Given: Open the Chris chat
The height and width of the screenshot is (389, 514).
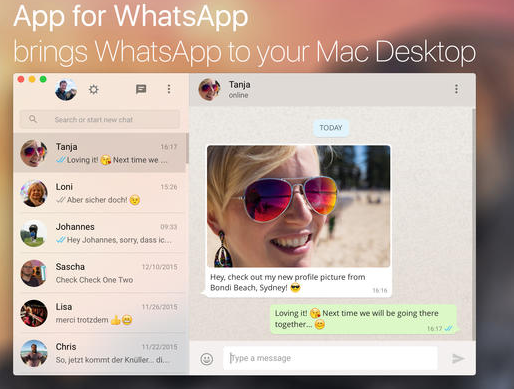Looking at the screenshot, I should (x=100, y=353).
